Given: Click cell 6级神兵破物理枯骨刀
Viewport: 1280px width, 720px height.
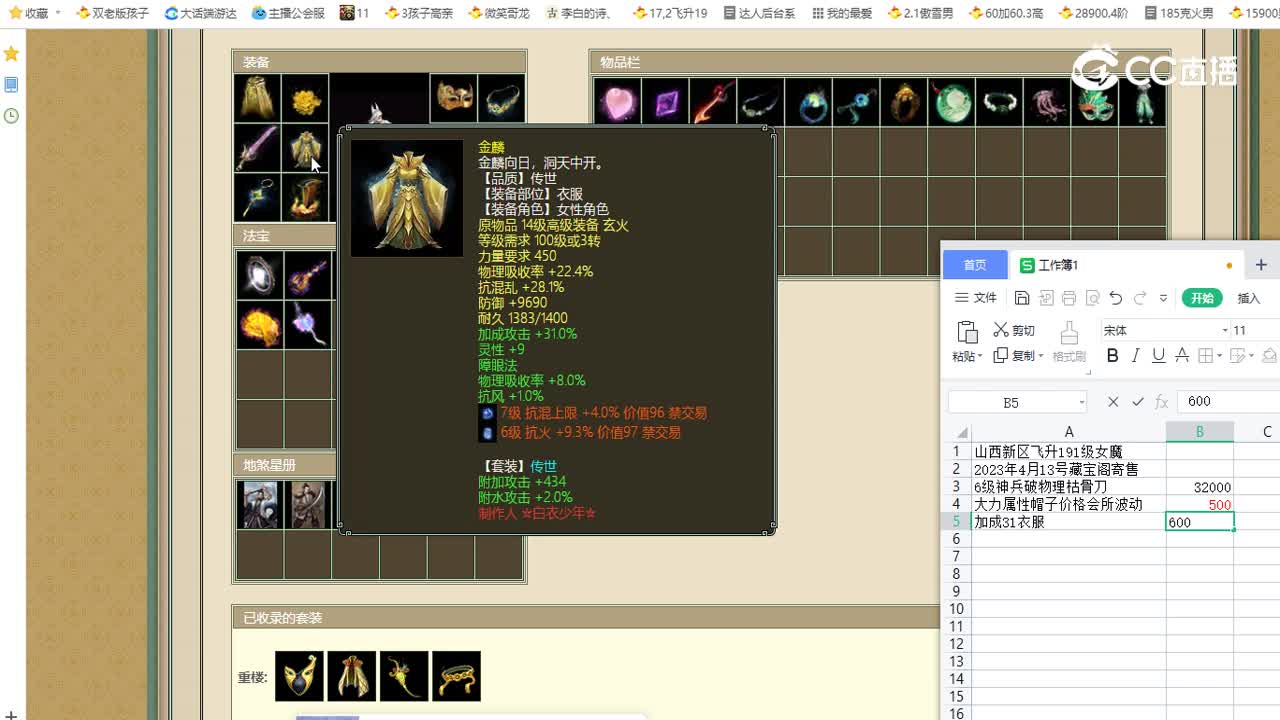Looking at the screenshot, I should pyautogui.click(x=1068, y=487).
